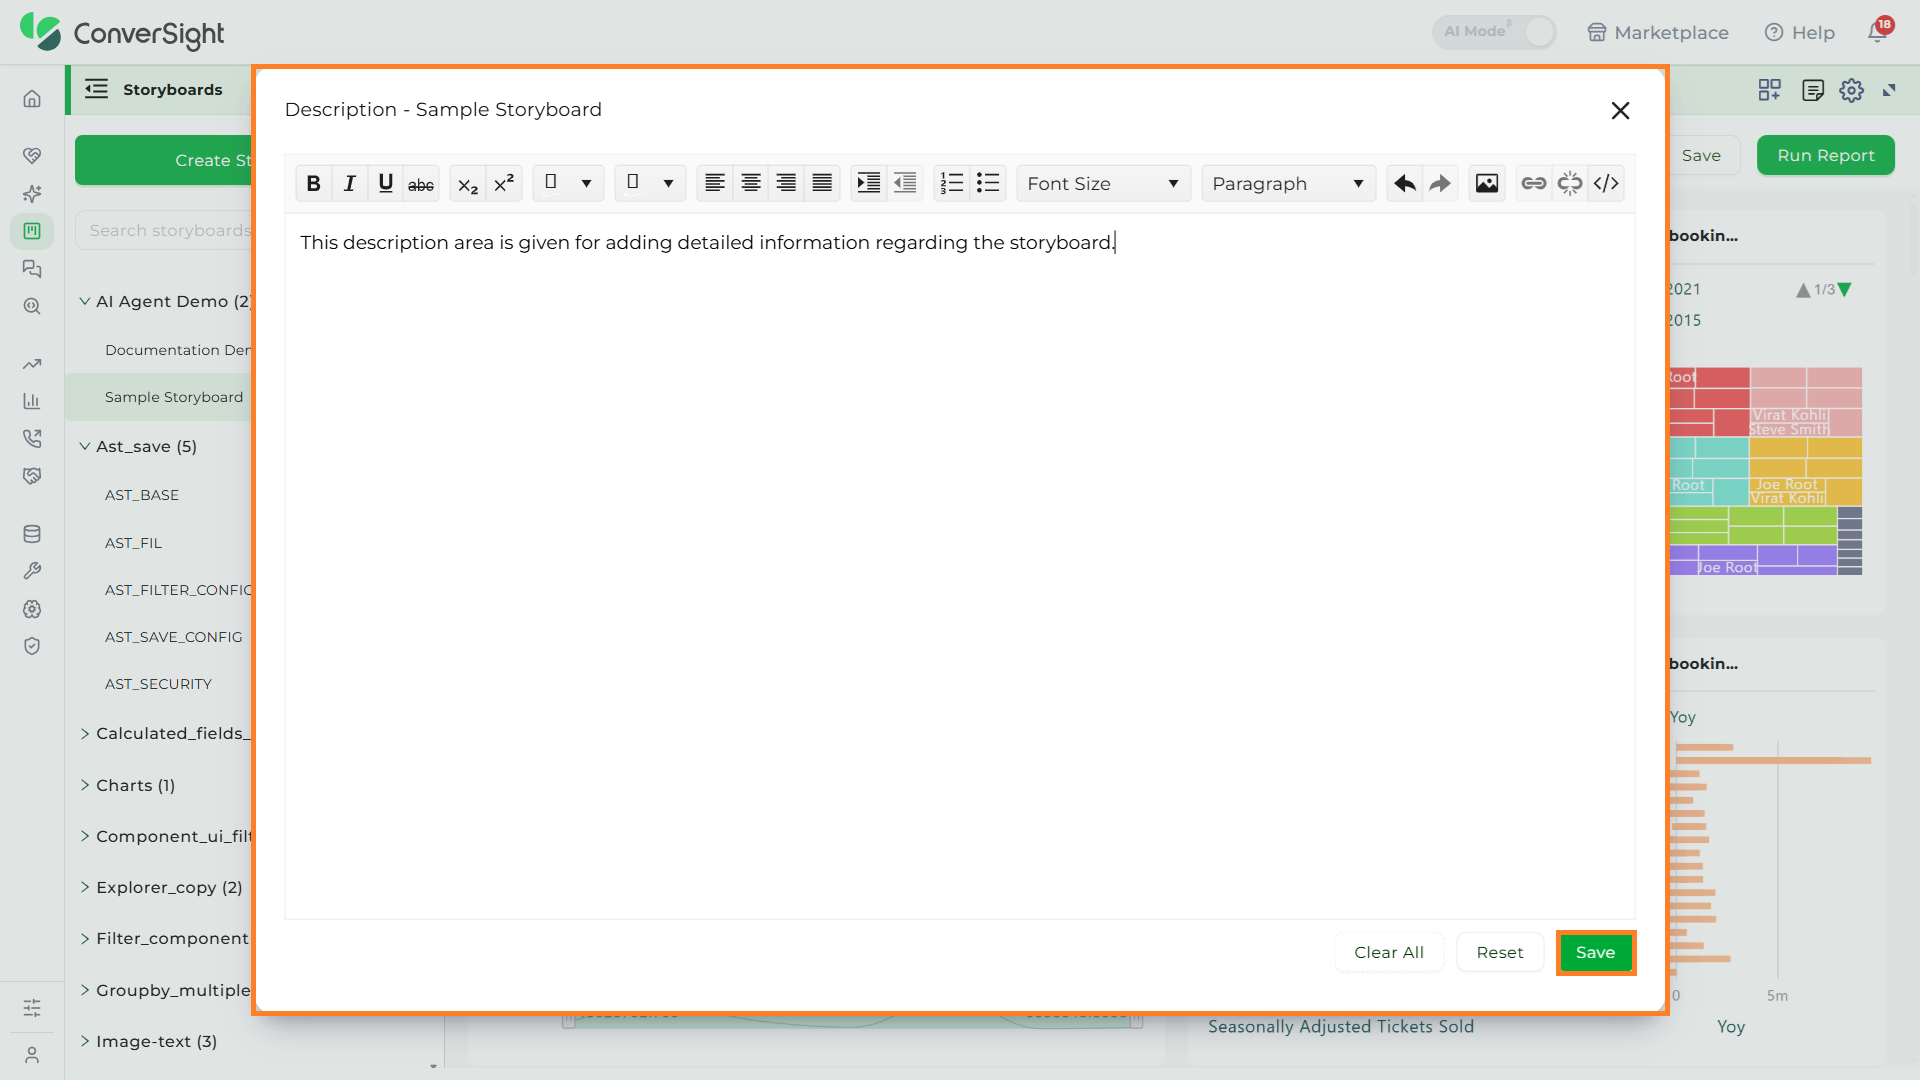Toggle the AI Mode switch
Viewport: 1920px width, 1080px height.
1495,32
